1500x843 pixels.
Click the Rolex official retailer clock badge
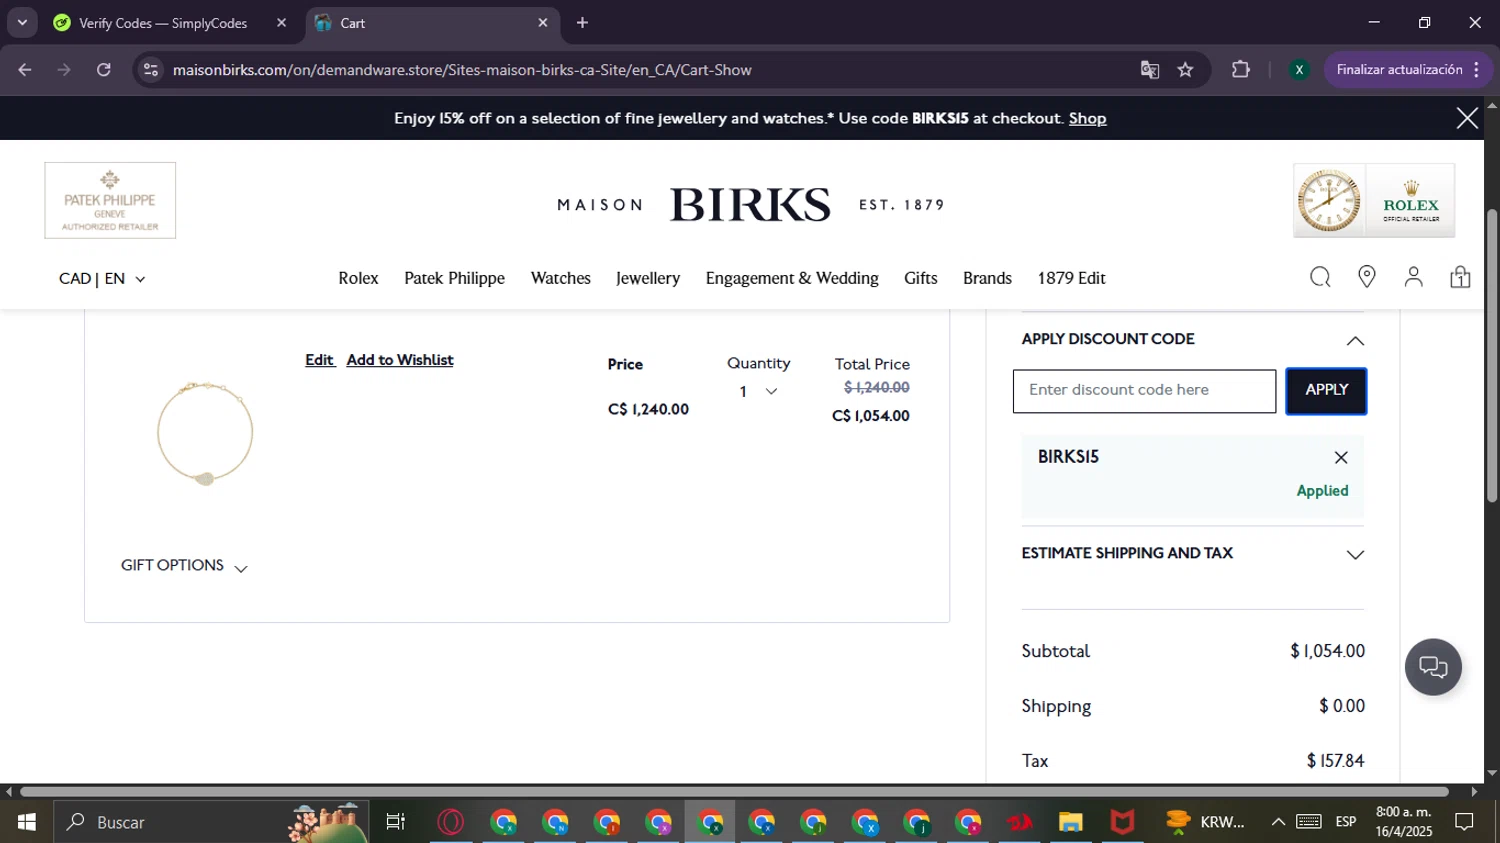click(1374, 200)
